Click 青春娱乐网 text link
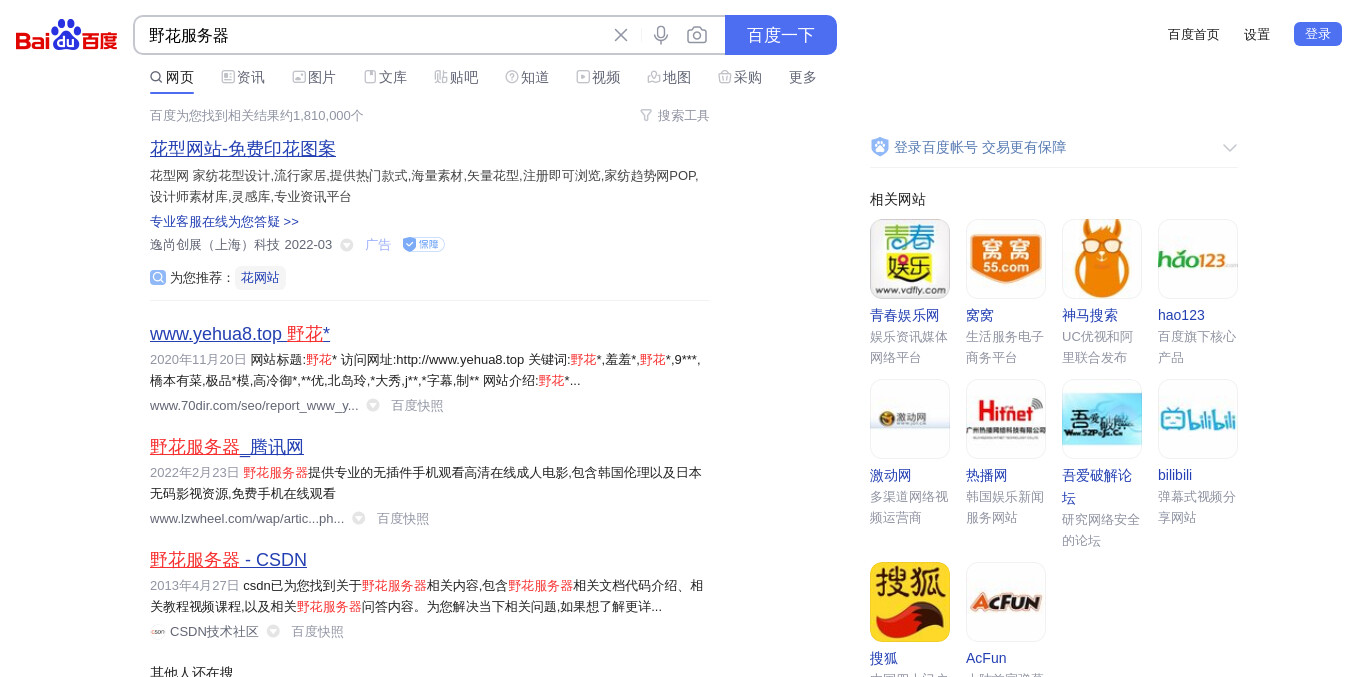This screenshot has width=1366, height=677. pyautogui.click(x=905, y=315)
